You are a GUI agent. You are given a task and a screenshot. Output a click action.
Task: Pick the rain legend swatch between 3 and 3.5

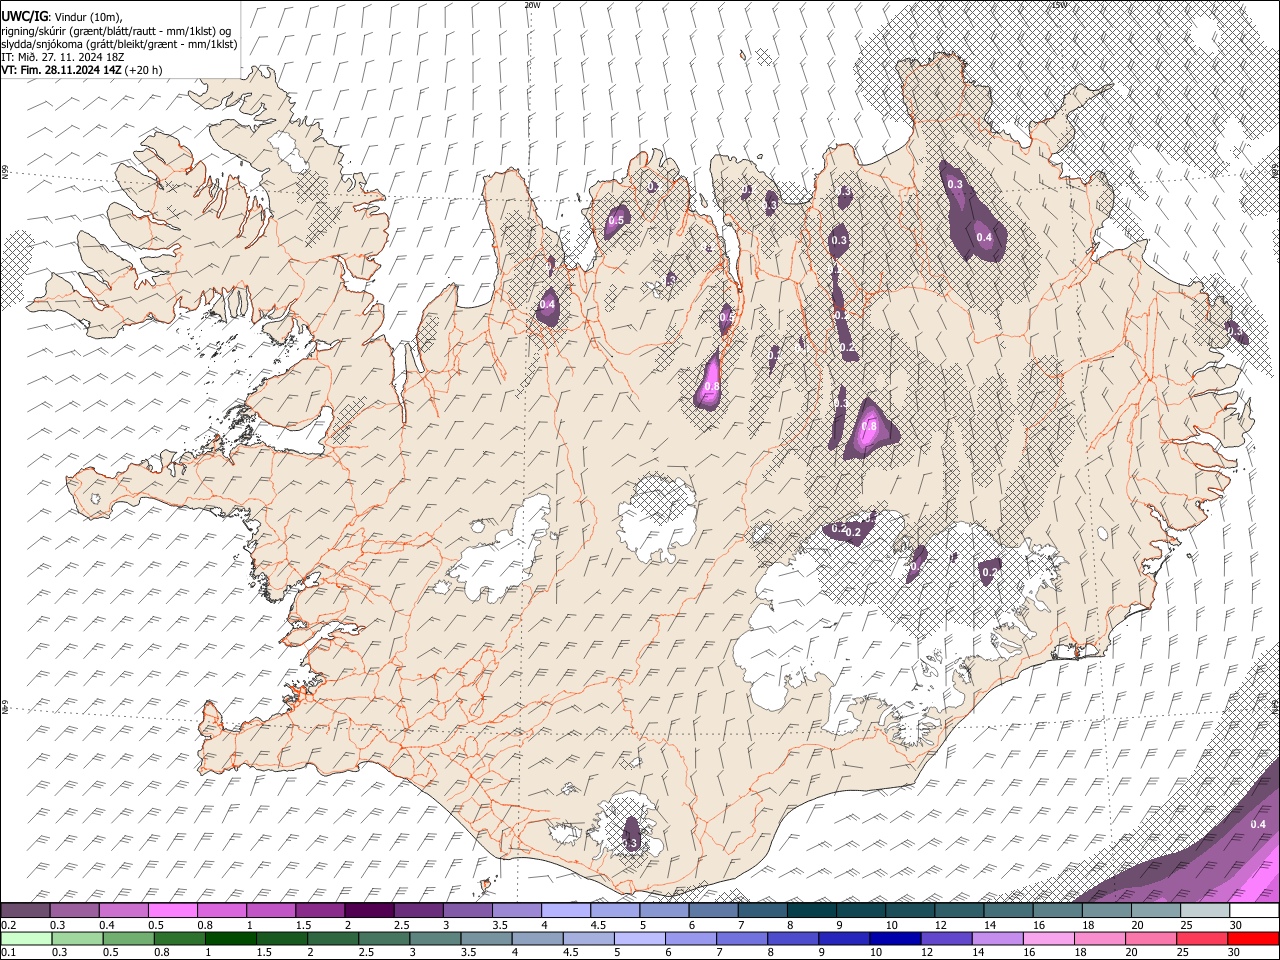[434, 939]
